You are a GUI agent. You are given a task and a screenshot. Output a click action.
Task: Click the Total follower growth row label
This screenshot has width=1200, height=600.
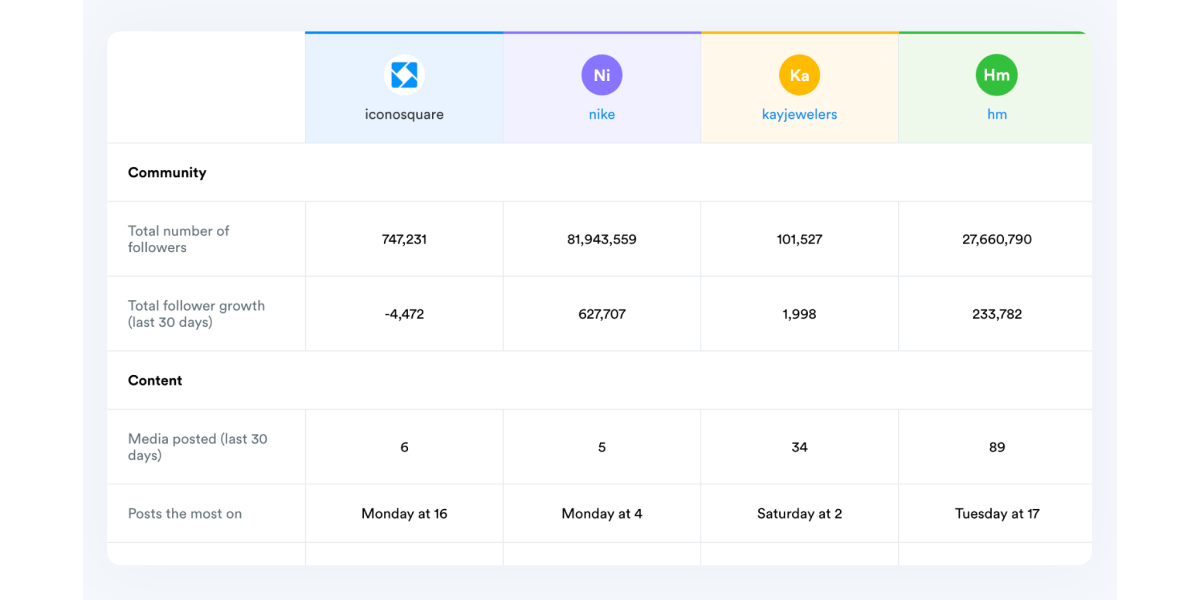coord(196,314)
